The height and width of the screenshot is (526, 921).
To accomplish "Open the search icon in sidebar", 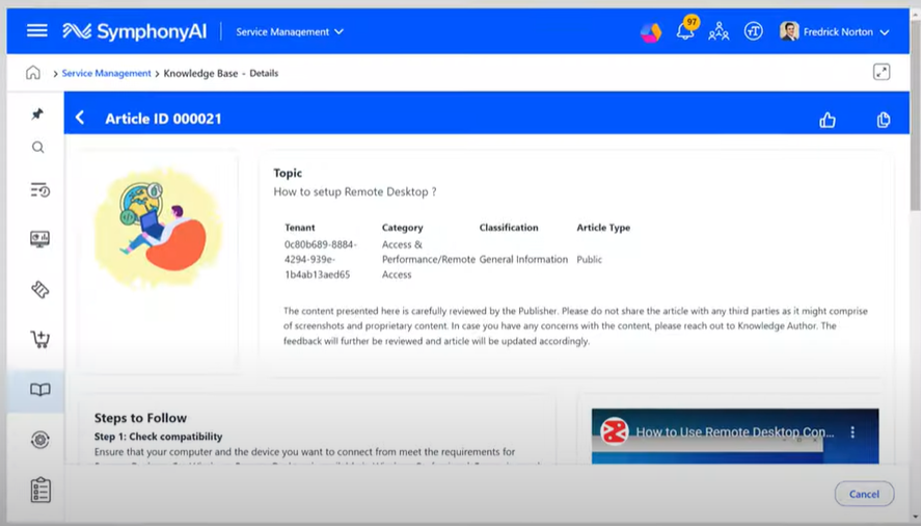I will coord(38,148).
